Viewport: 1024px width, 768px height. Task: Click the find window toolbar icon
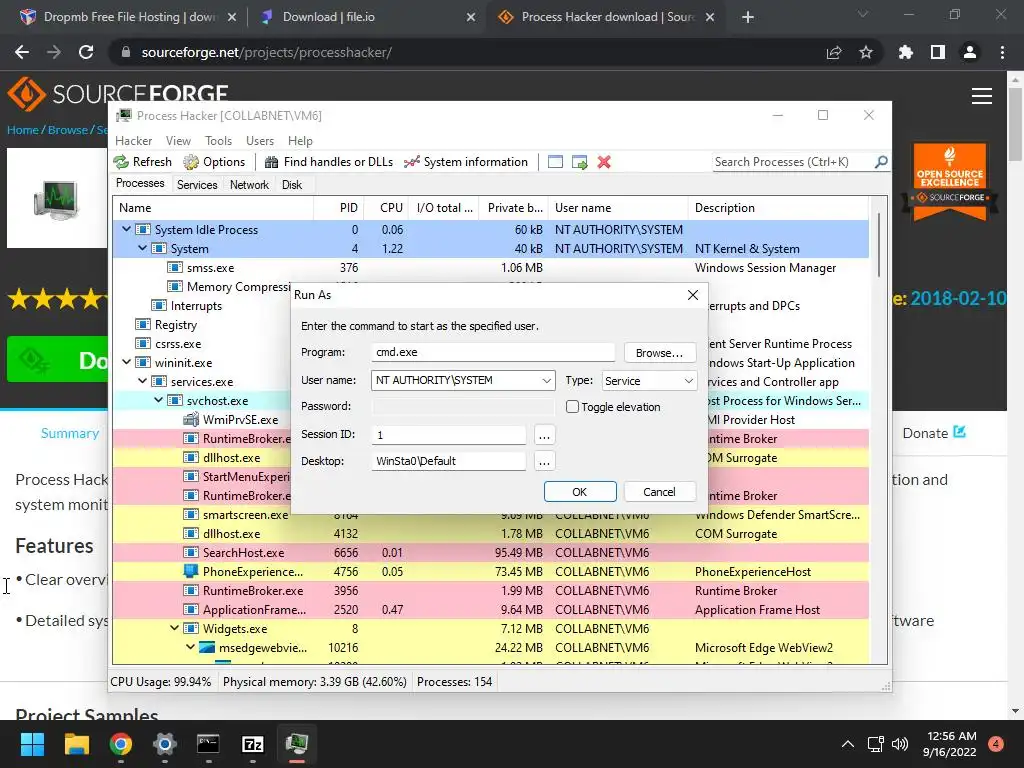click(x=555, y=162)
